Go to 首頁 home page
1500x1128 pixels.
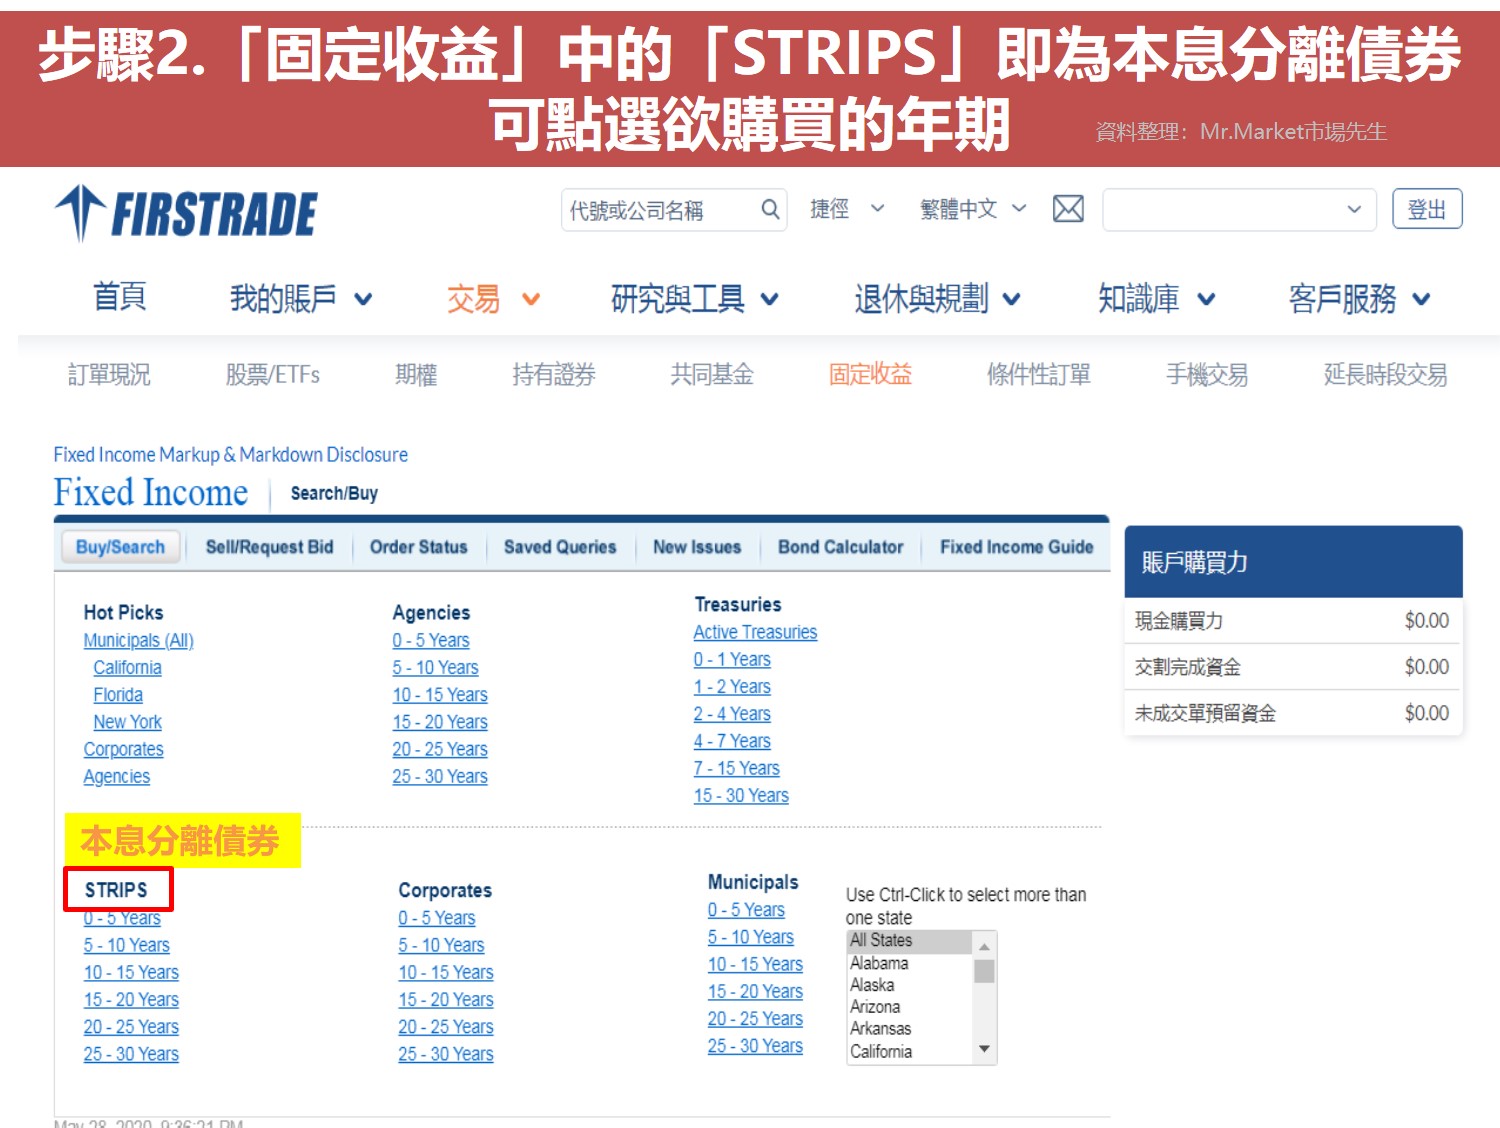[x=120, y=297]
